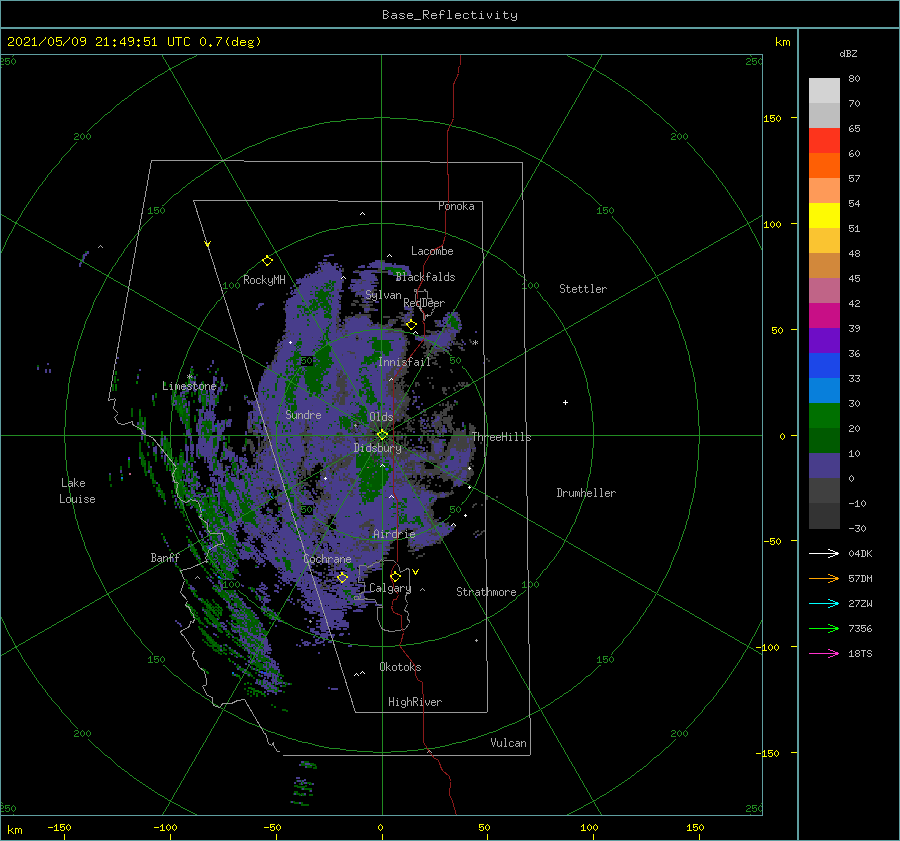Click the Stettler label
This screenshot has width=900, height=841.
tap(583, 289)
